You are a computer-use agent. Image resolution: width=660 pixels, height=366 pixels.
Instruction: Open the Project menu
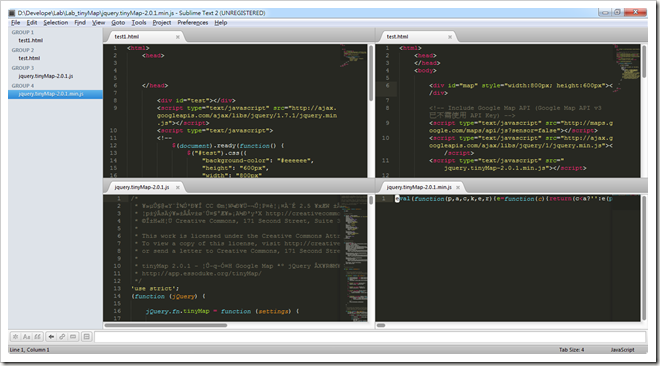point(162,23)
